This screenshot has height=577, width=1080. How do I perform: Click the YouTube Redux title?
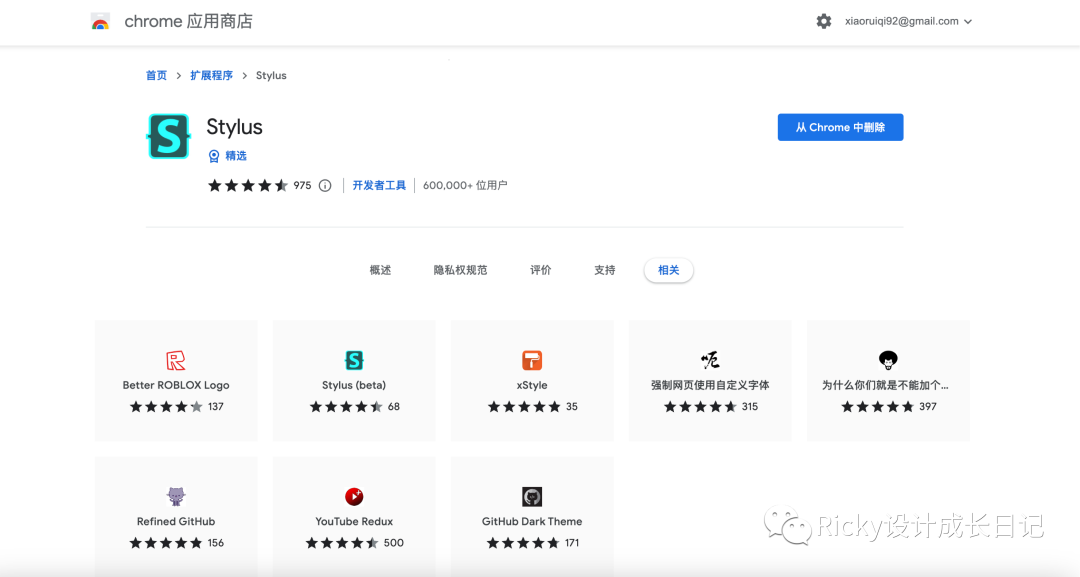[x=354, y=521]
